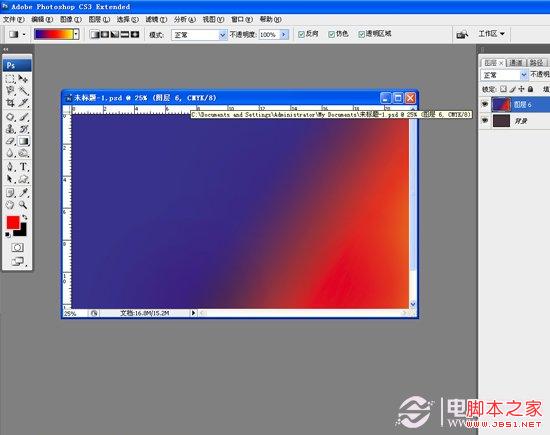Screen dimensions: 550x435
Task: Select the Zoom tool
Action: 23,205
